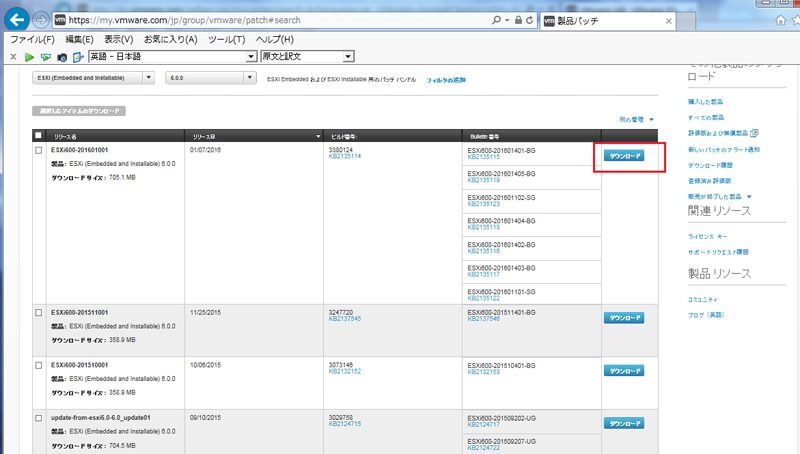Open ダウンロード履歴 sidebar link
The width and height of the screenshot is (800, 454).
(x=710, y=166)
